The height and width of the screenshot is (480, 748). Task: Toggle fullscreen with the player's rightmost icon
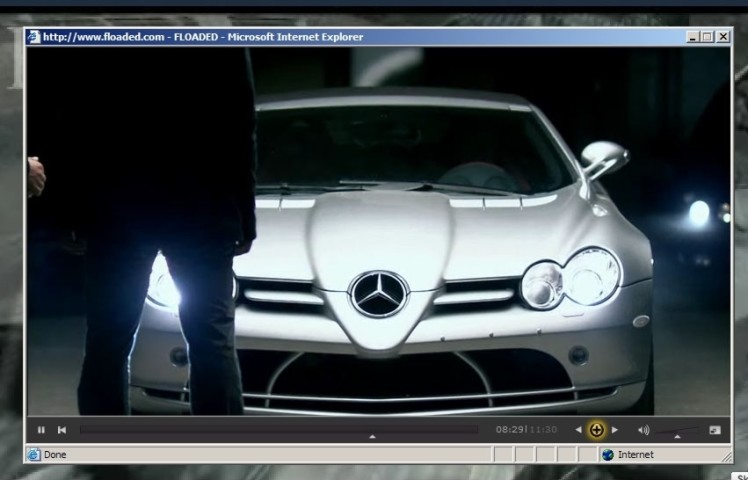click(x=715, y=430)
